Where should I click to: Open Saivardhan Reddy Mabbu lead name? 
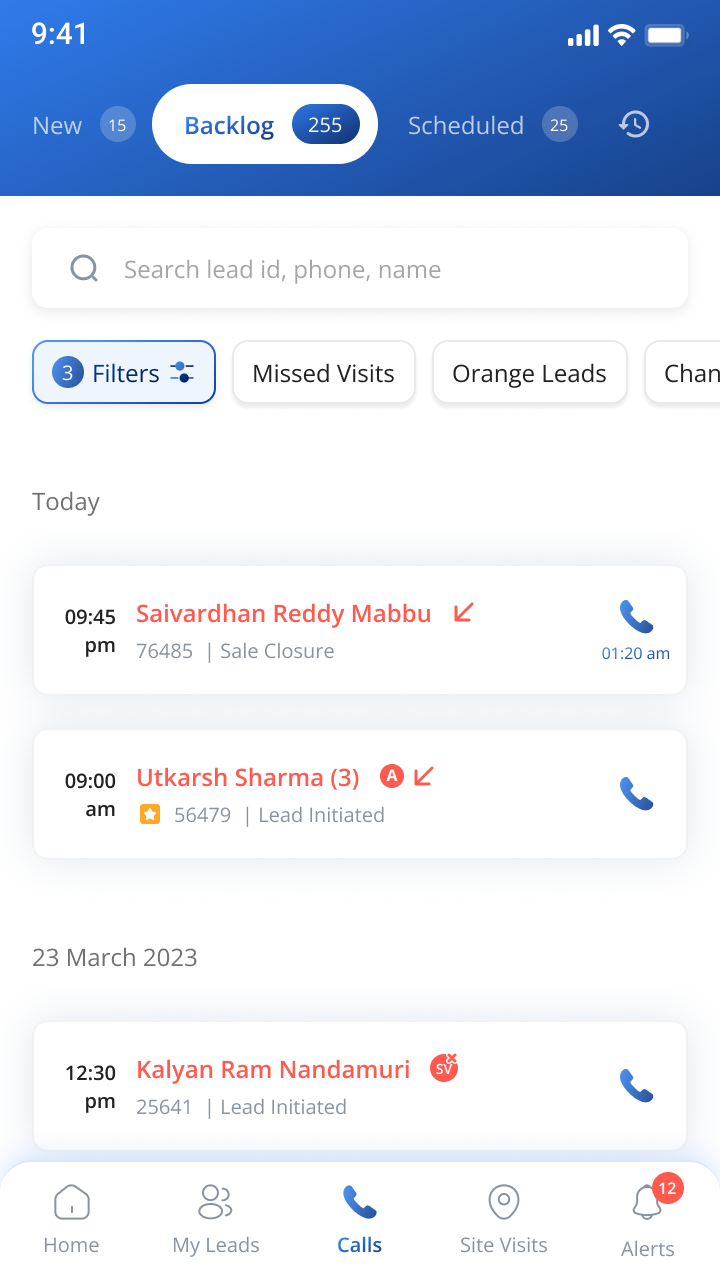284,613
